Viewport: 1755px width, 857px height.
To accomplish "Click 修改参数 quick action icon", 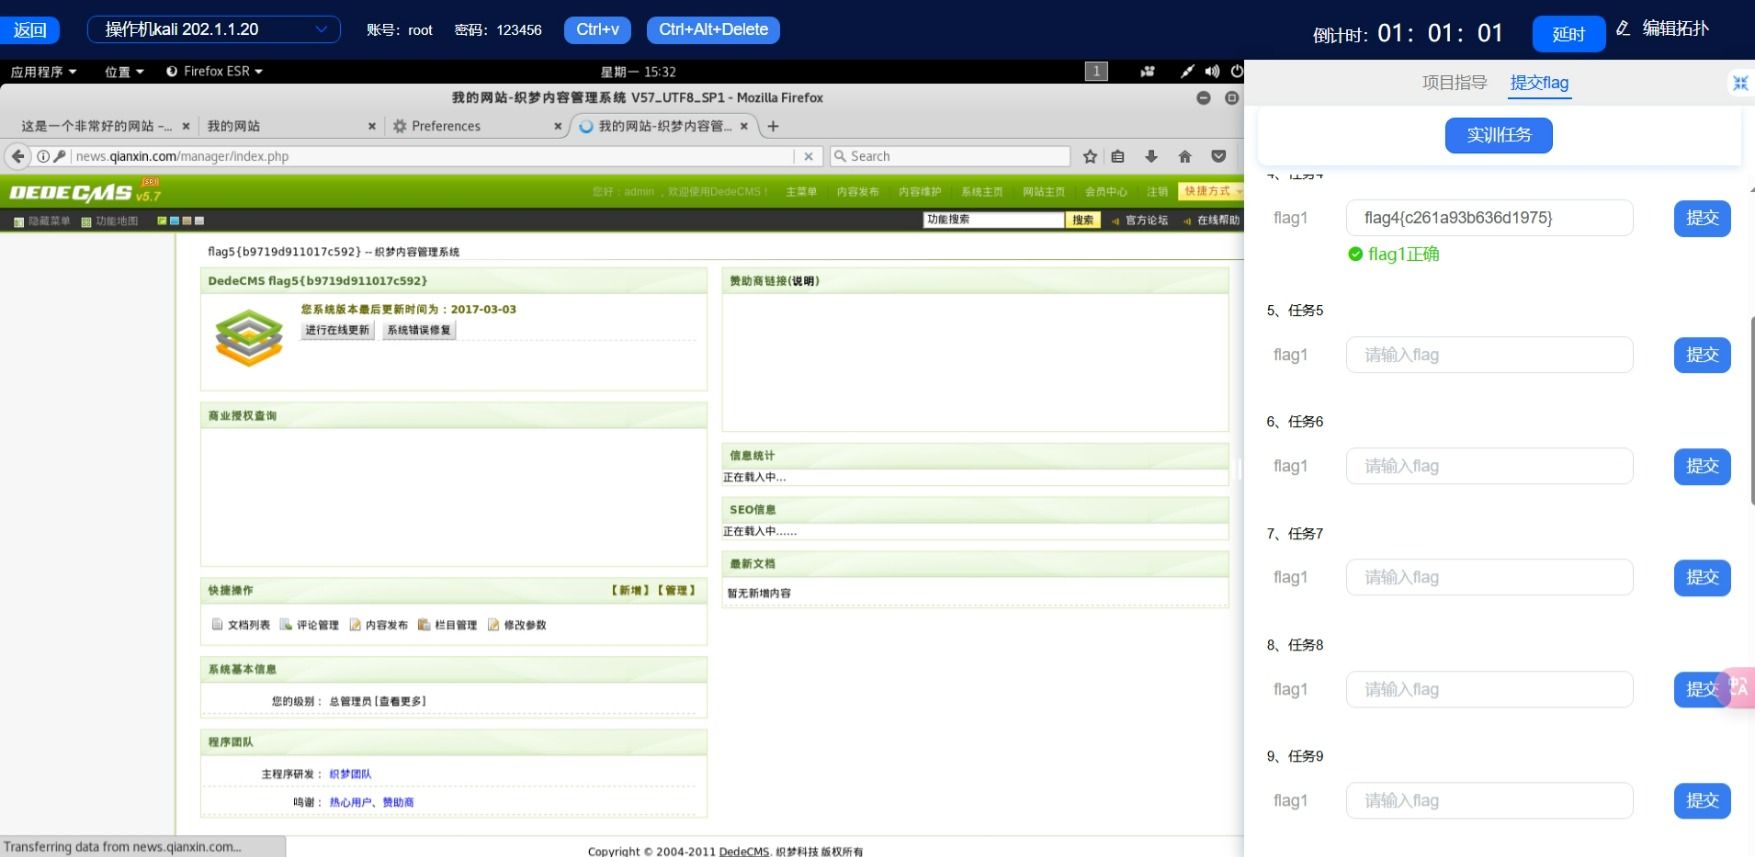I will (x=493, y=624).
